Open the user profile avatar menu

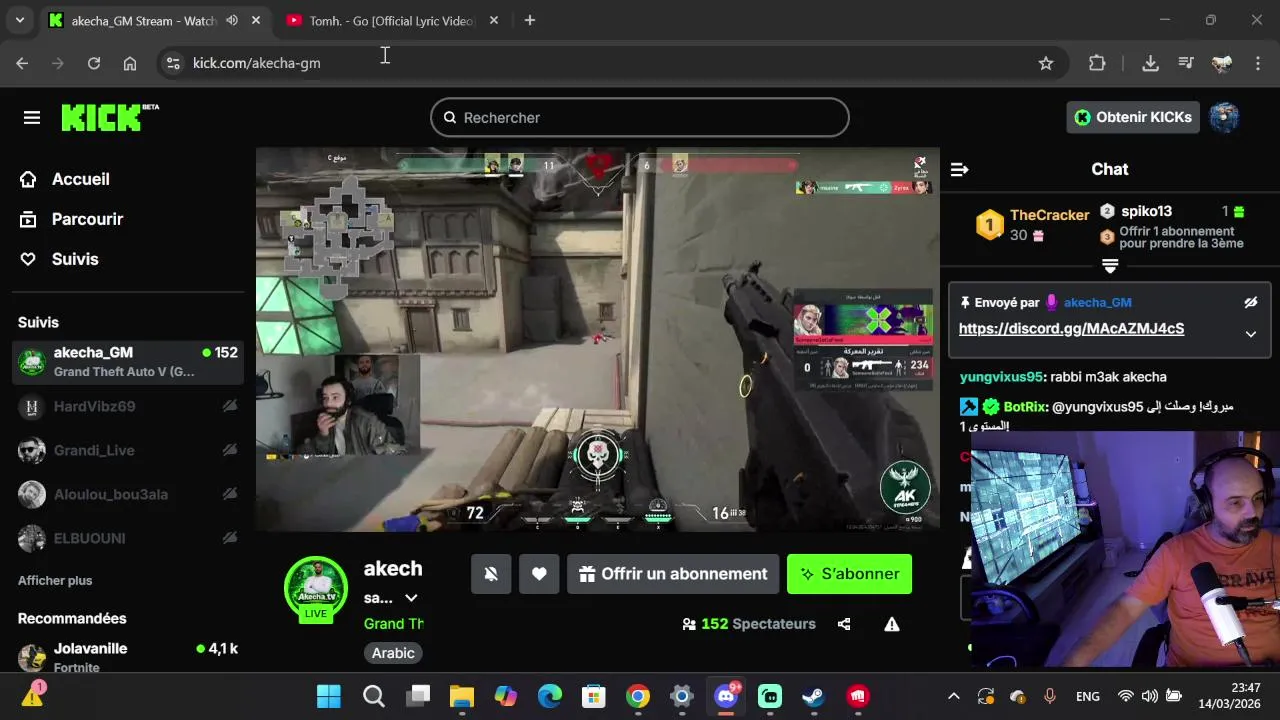coord(1224,117)
